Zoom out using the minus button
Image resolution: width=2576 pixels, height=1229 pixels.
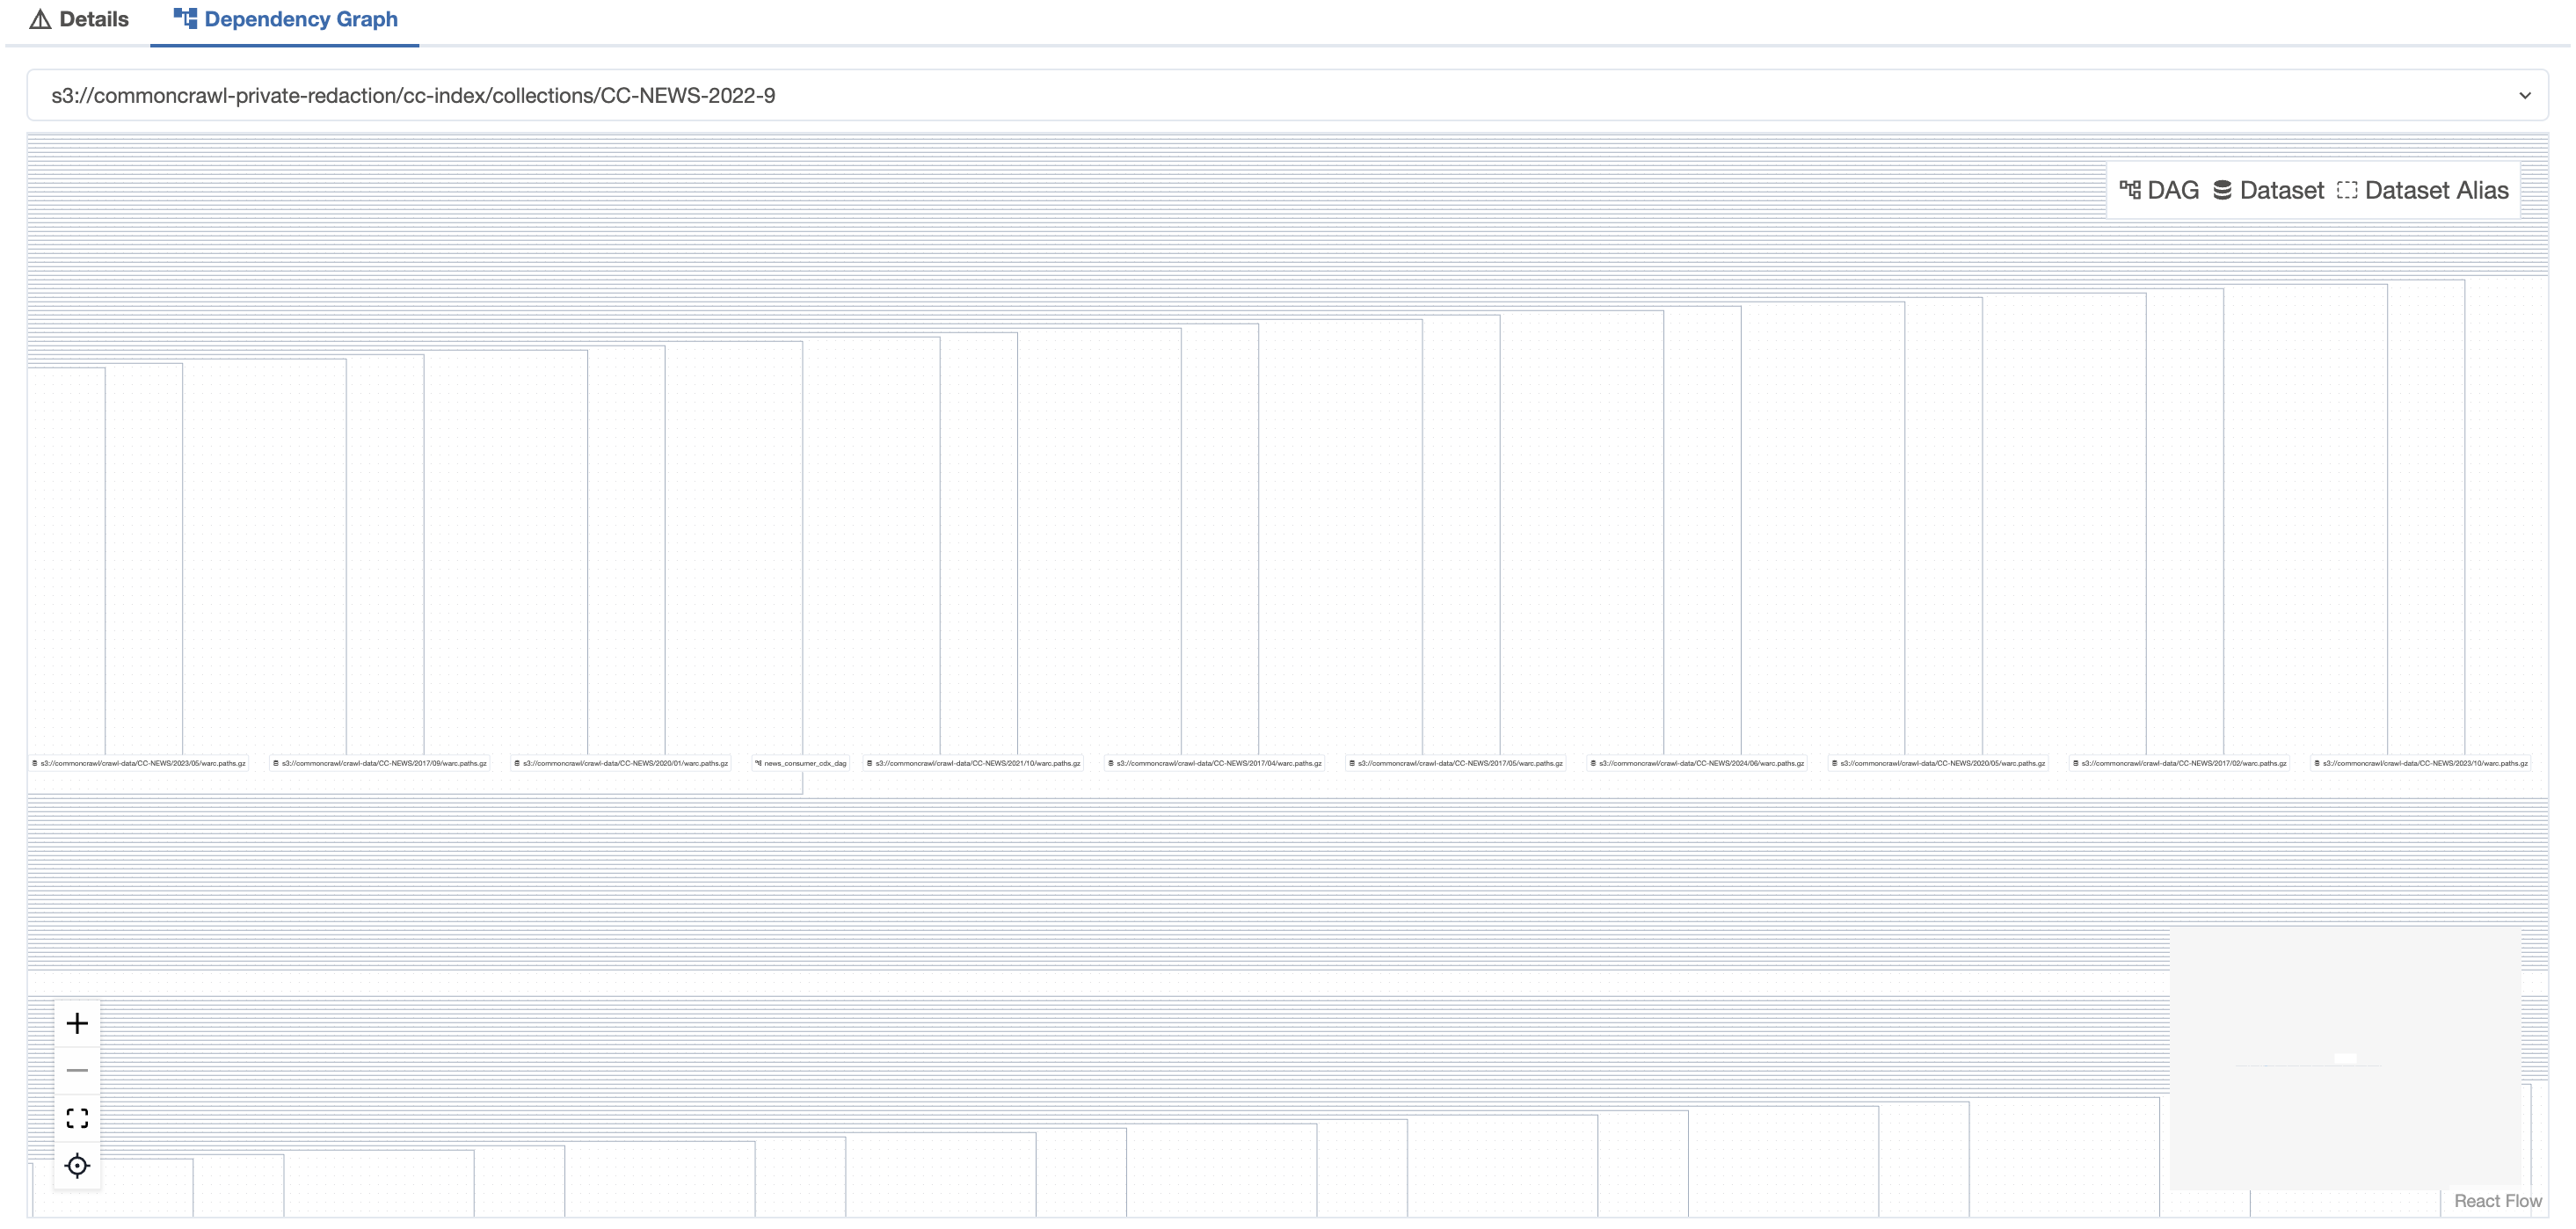[77, 1070]
